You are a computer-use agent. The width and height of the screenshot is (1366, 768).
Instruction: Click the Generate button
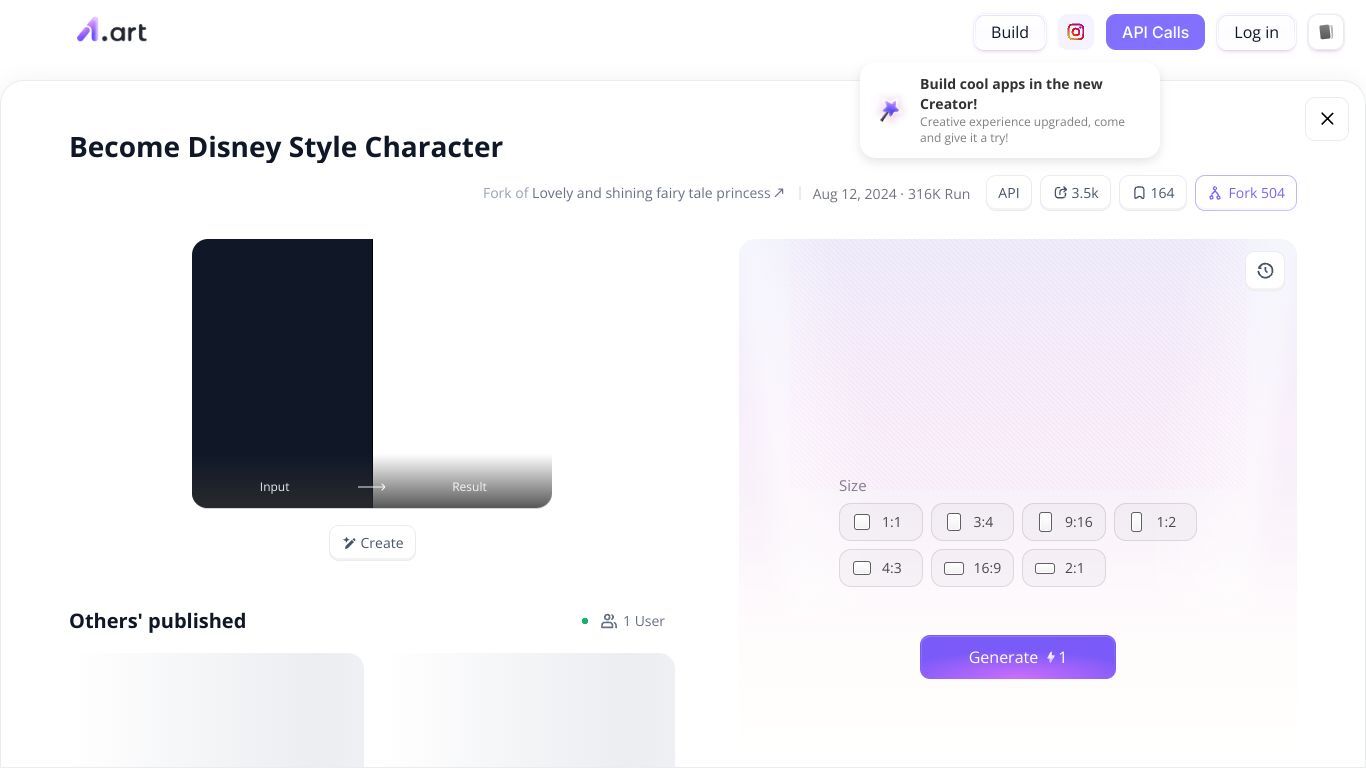[1018, 657]
